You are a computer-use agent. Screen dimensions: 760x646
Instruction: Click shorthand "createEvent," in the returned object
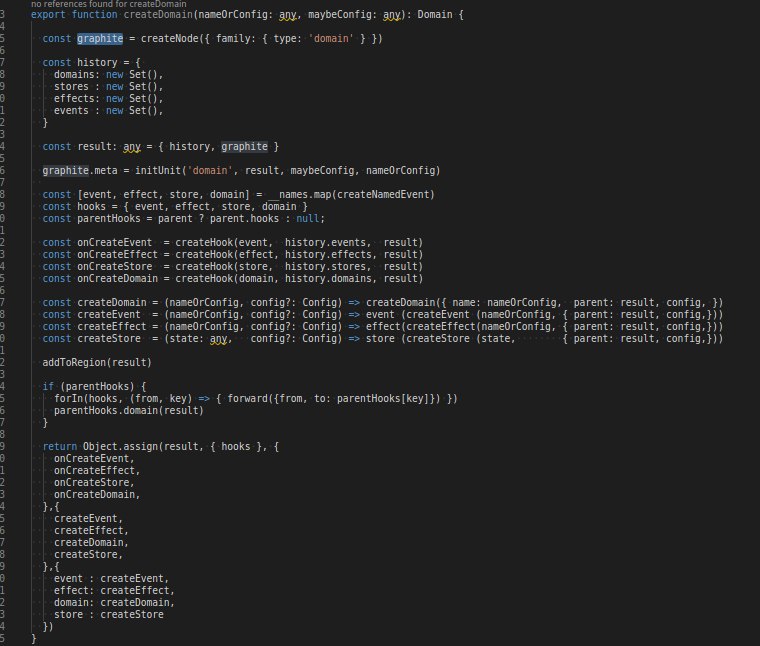click(88, 519)
